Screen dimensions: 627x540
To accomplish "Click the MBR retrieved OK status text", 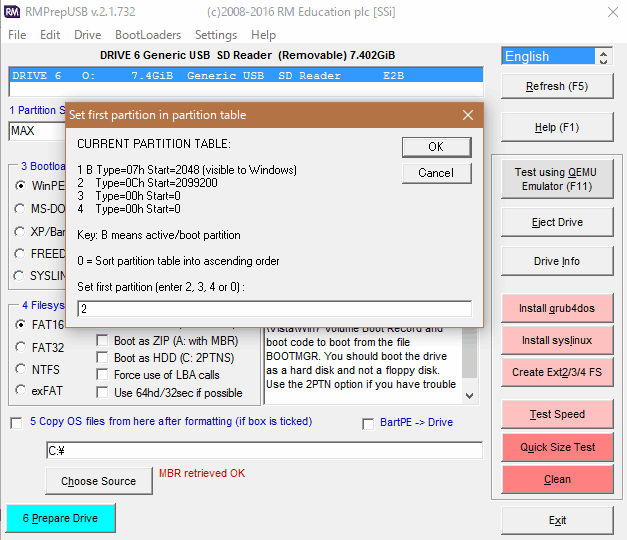I will pyautogui.click(x=202, y=473).
